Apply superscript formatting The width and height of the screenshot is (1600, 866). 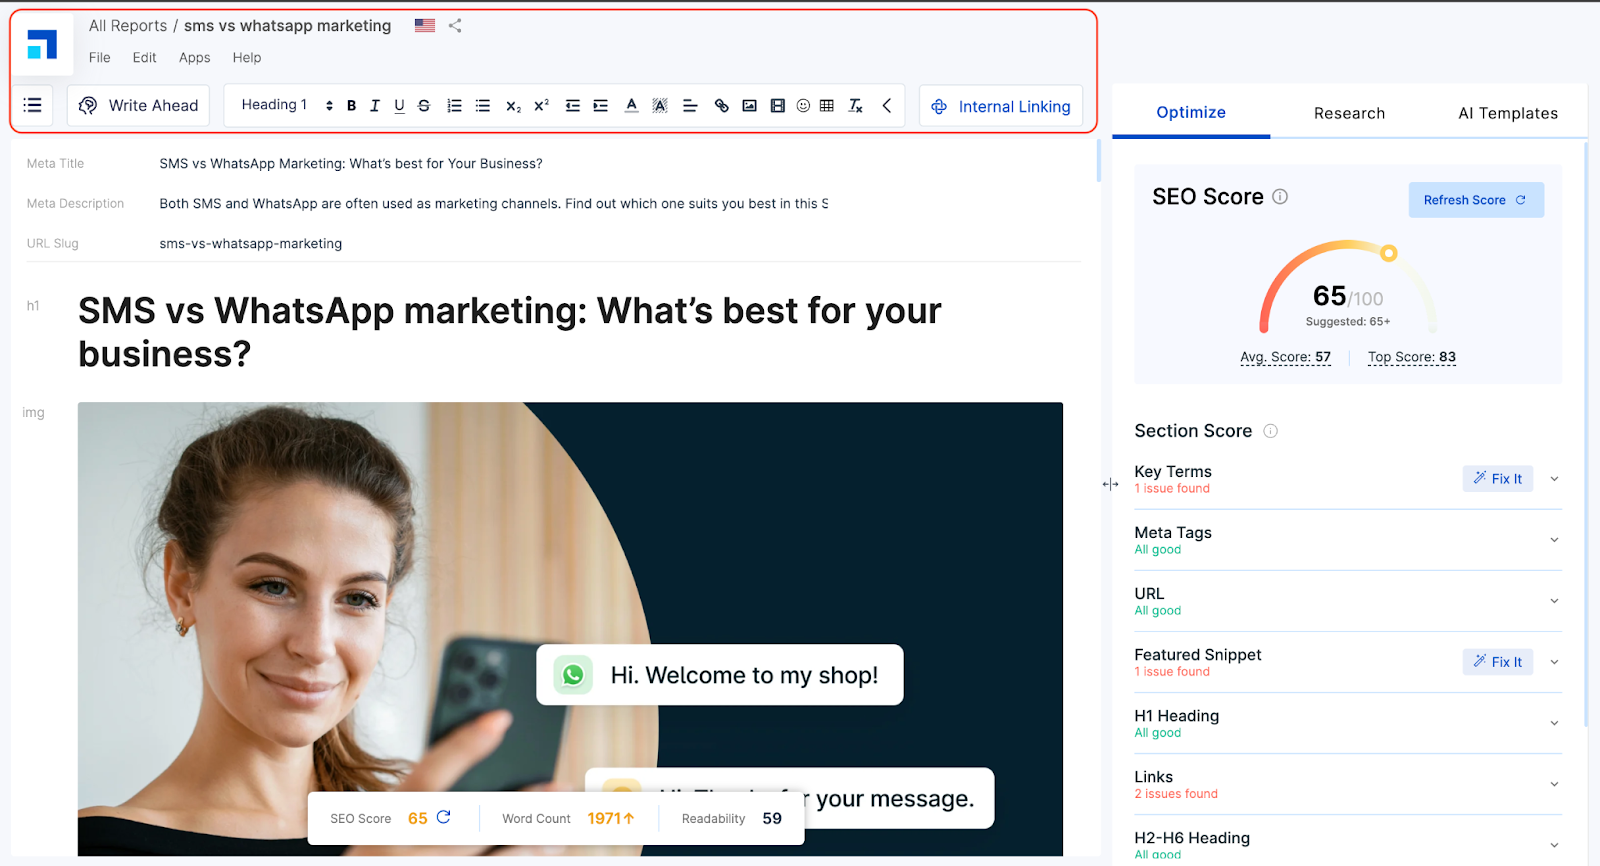pos(541,106)
